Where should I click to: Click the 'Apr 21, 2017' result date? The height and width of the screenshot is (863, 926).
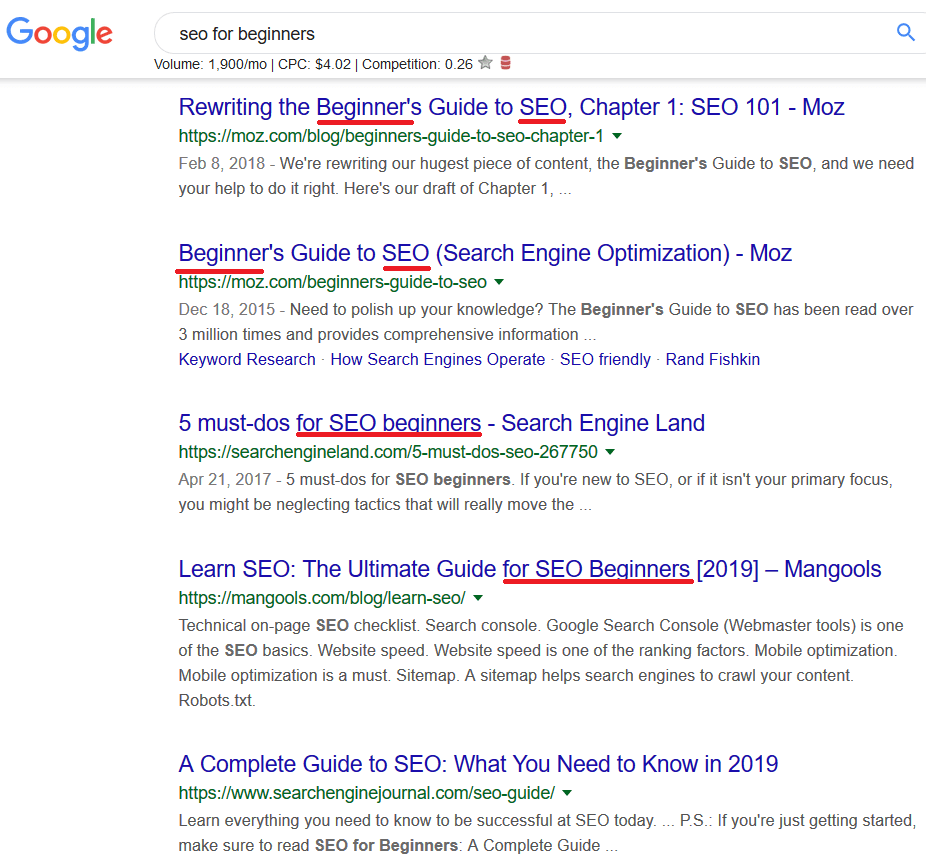[x=224, y=479]
